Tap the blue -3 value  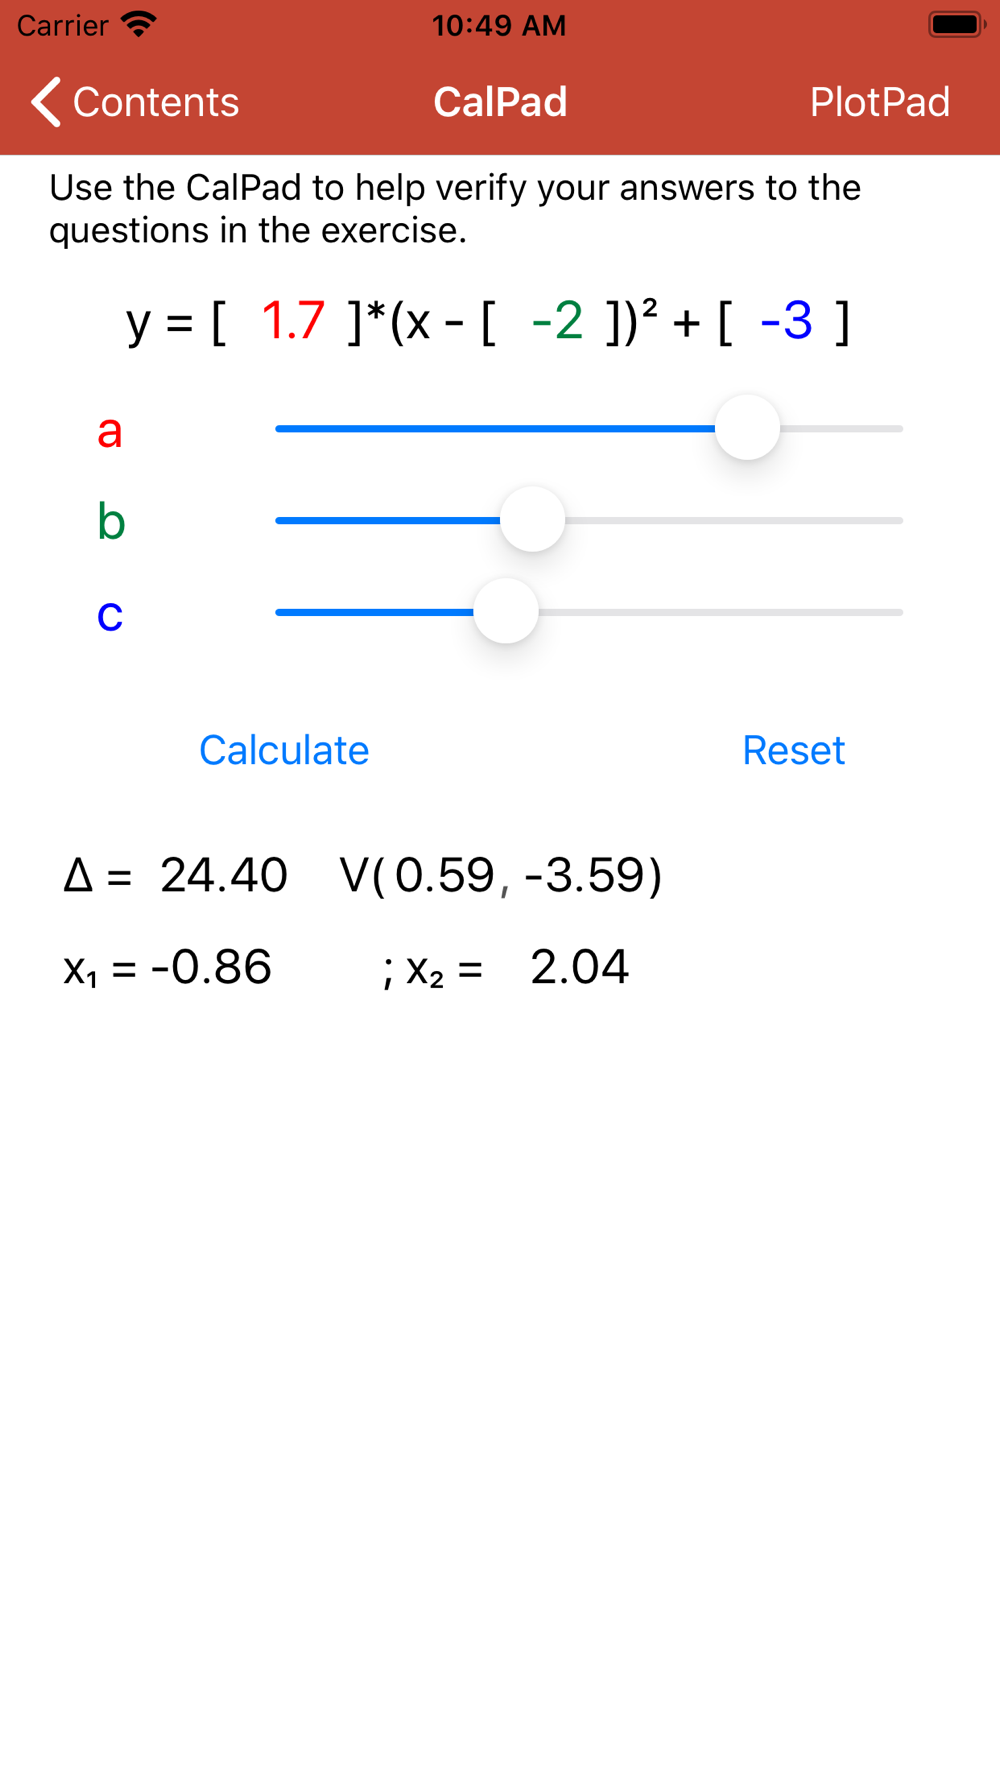click(x=786, y=321)
